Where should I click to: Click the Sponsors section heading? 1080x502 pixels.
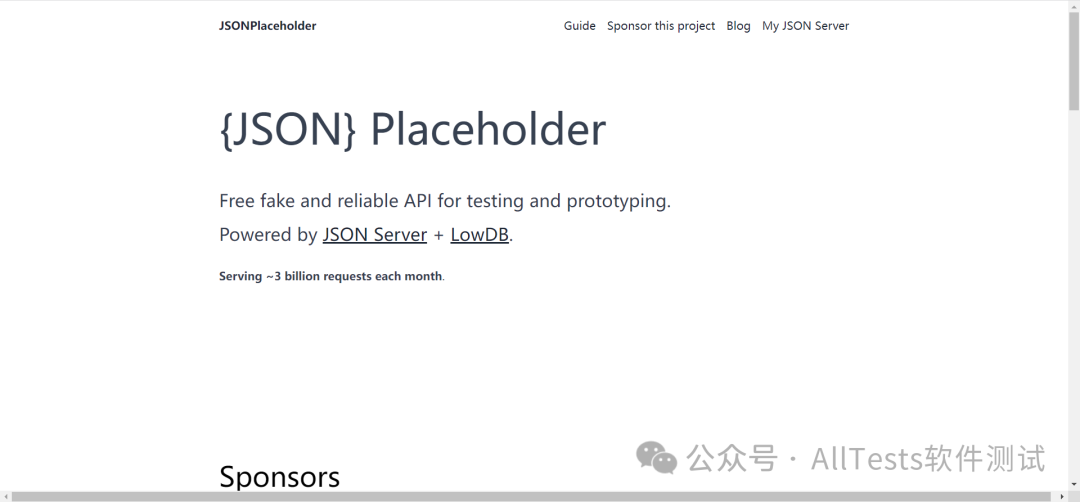pos(280,477)
